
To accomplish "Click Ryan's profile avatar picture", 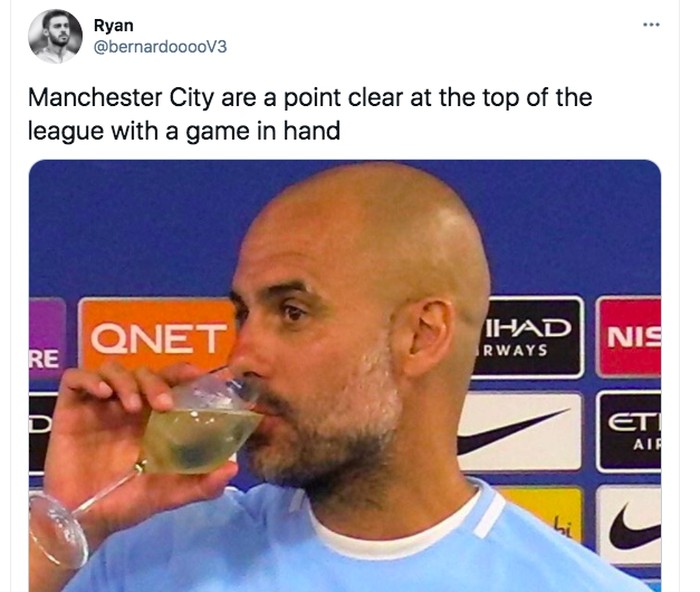I will [54, 38].
